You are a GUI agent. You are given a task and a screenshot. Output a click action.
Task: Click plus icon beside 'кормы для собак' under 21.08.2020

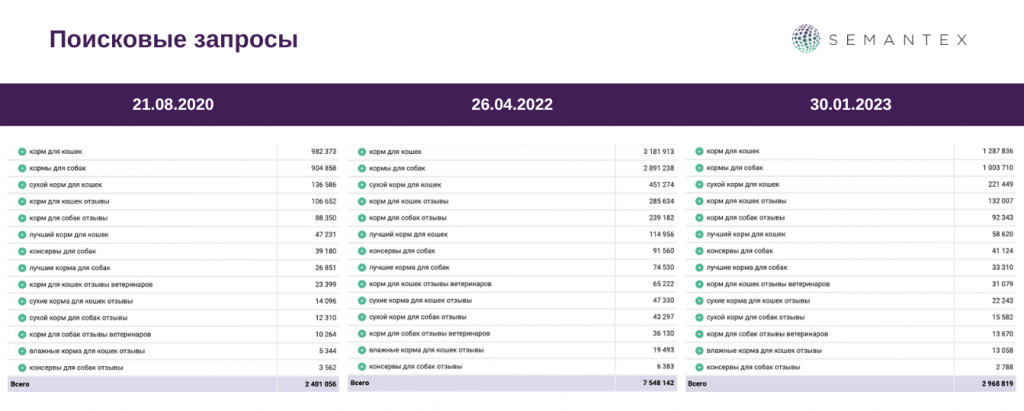pos(22,168)
